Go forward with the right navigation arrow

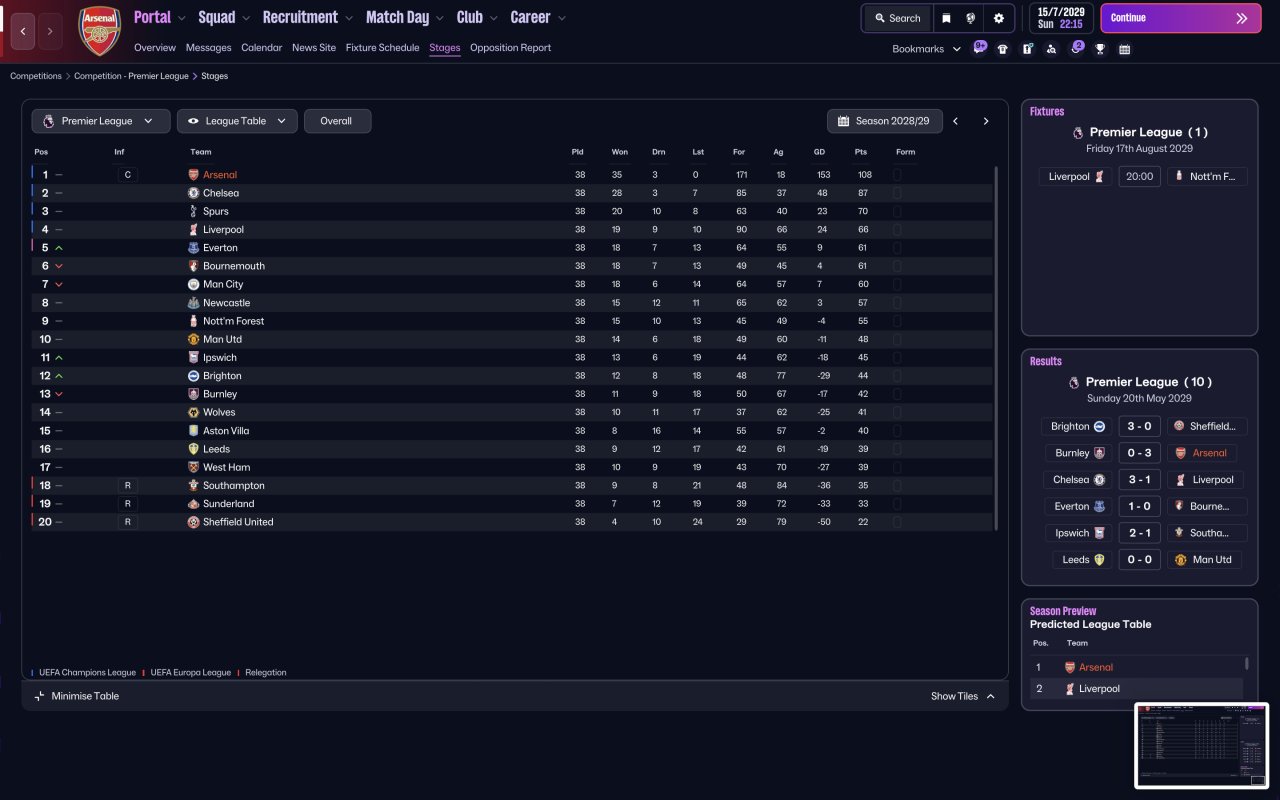(50, 31)
